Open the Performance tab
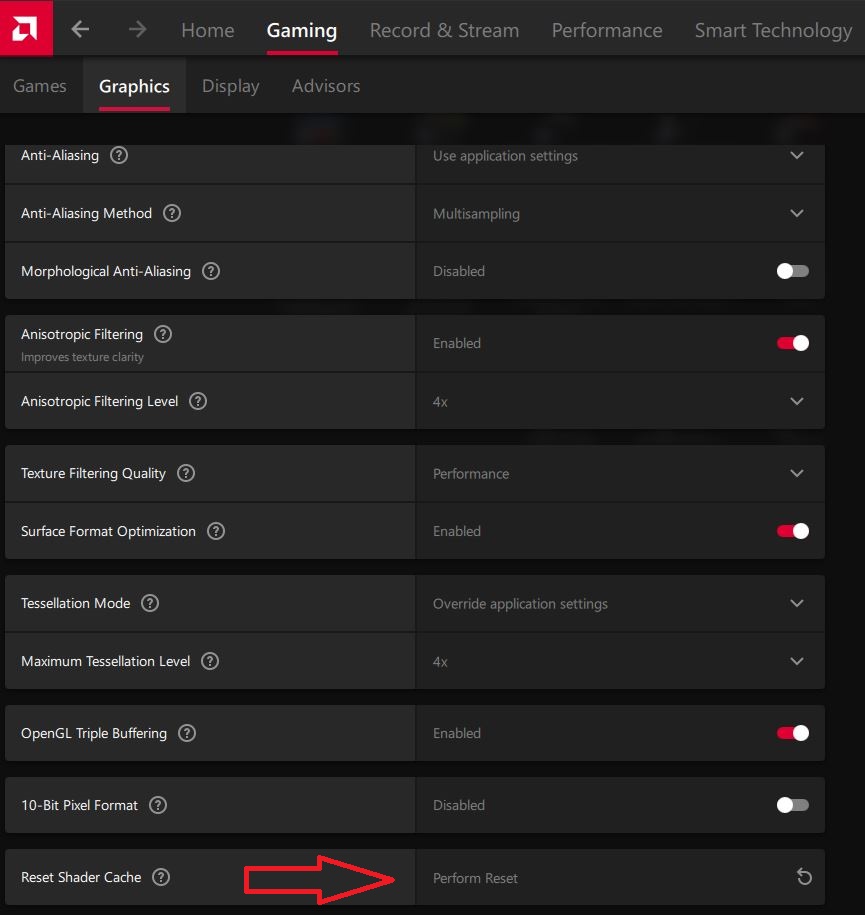Image resolution: width=865 pixels, height=915 pixels. (607, 30)
